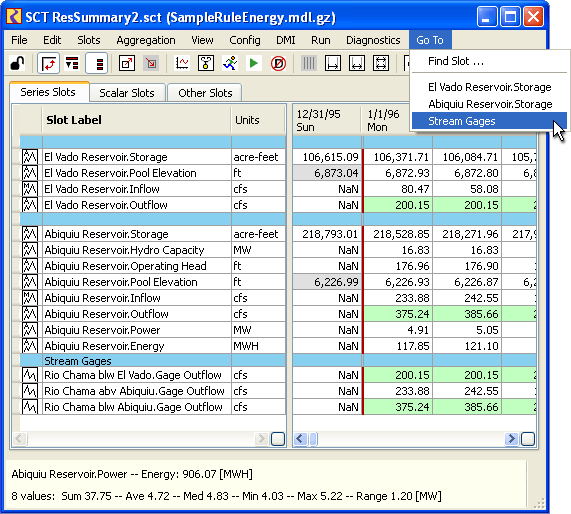Click the fit all columns icon
Image resolution: width=571 pixels, height=514 pixels.
pos(381,64)
